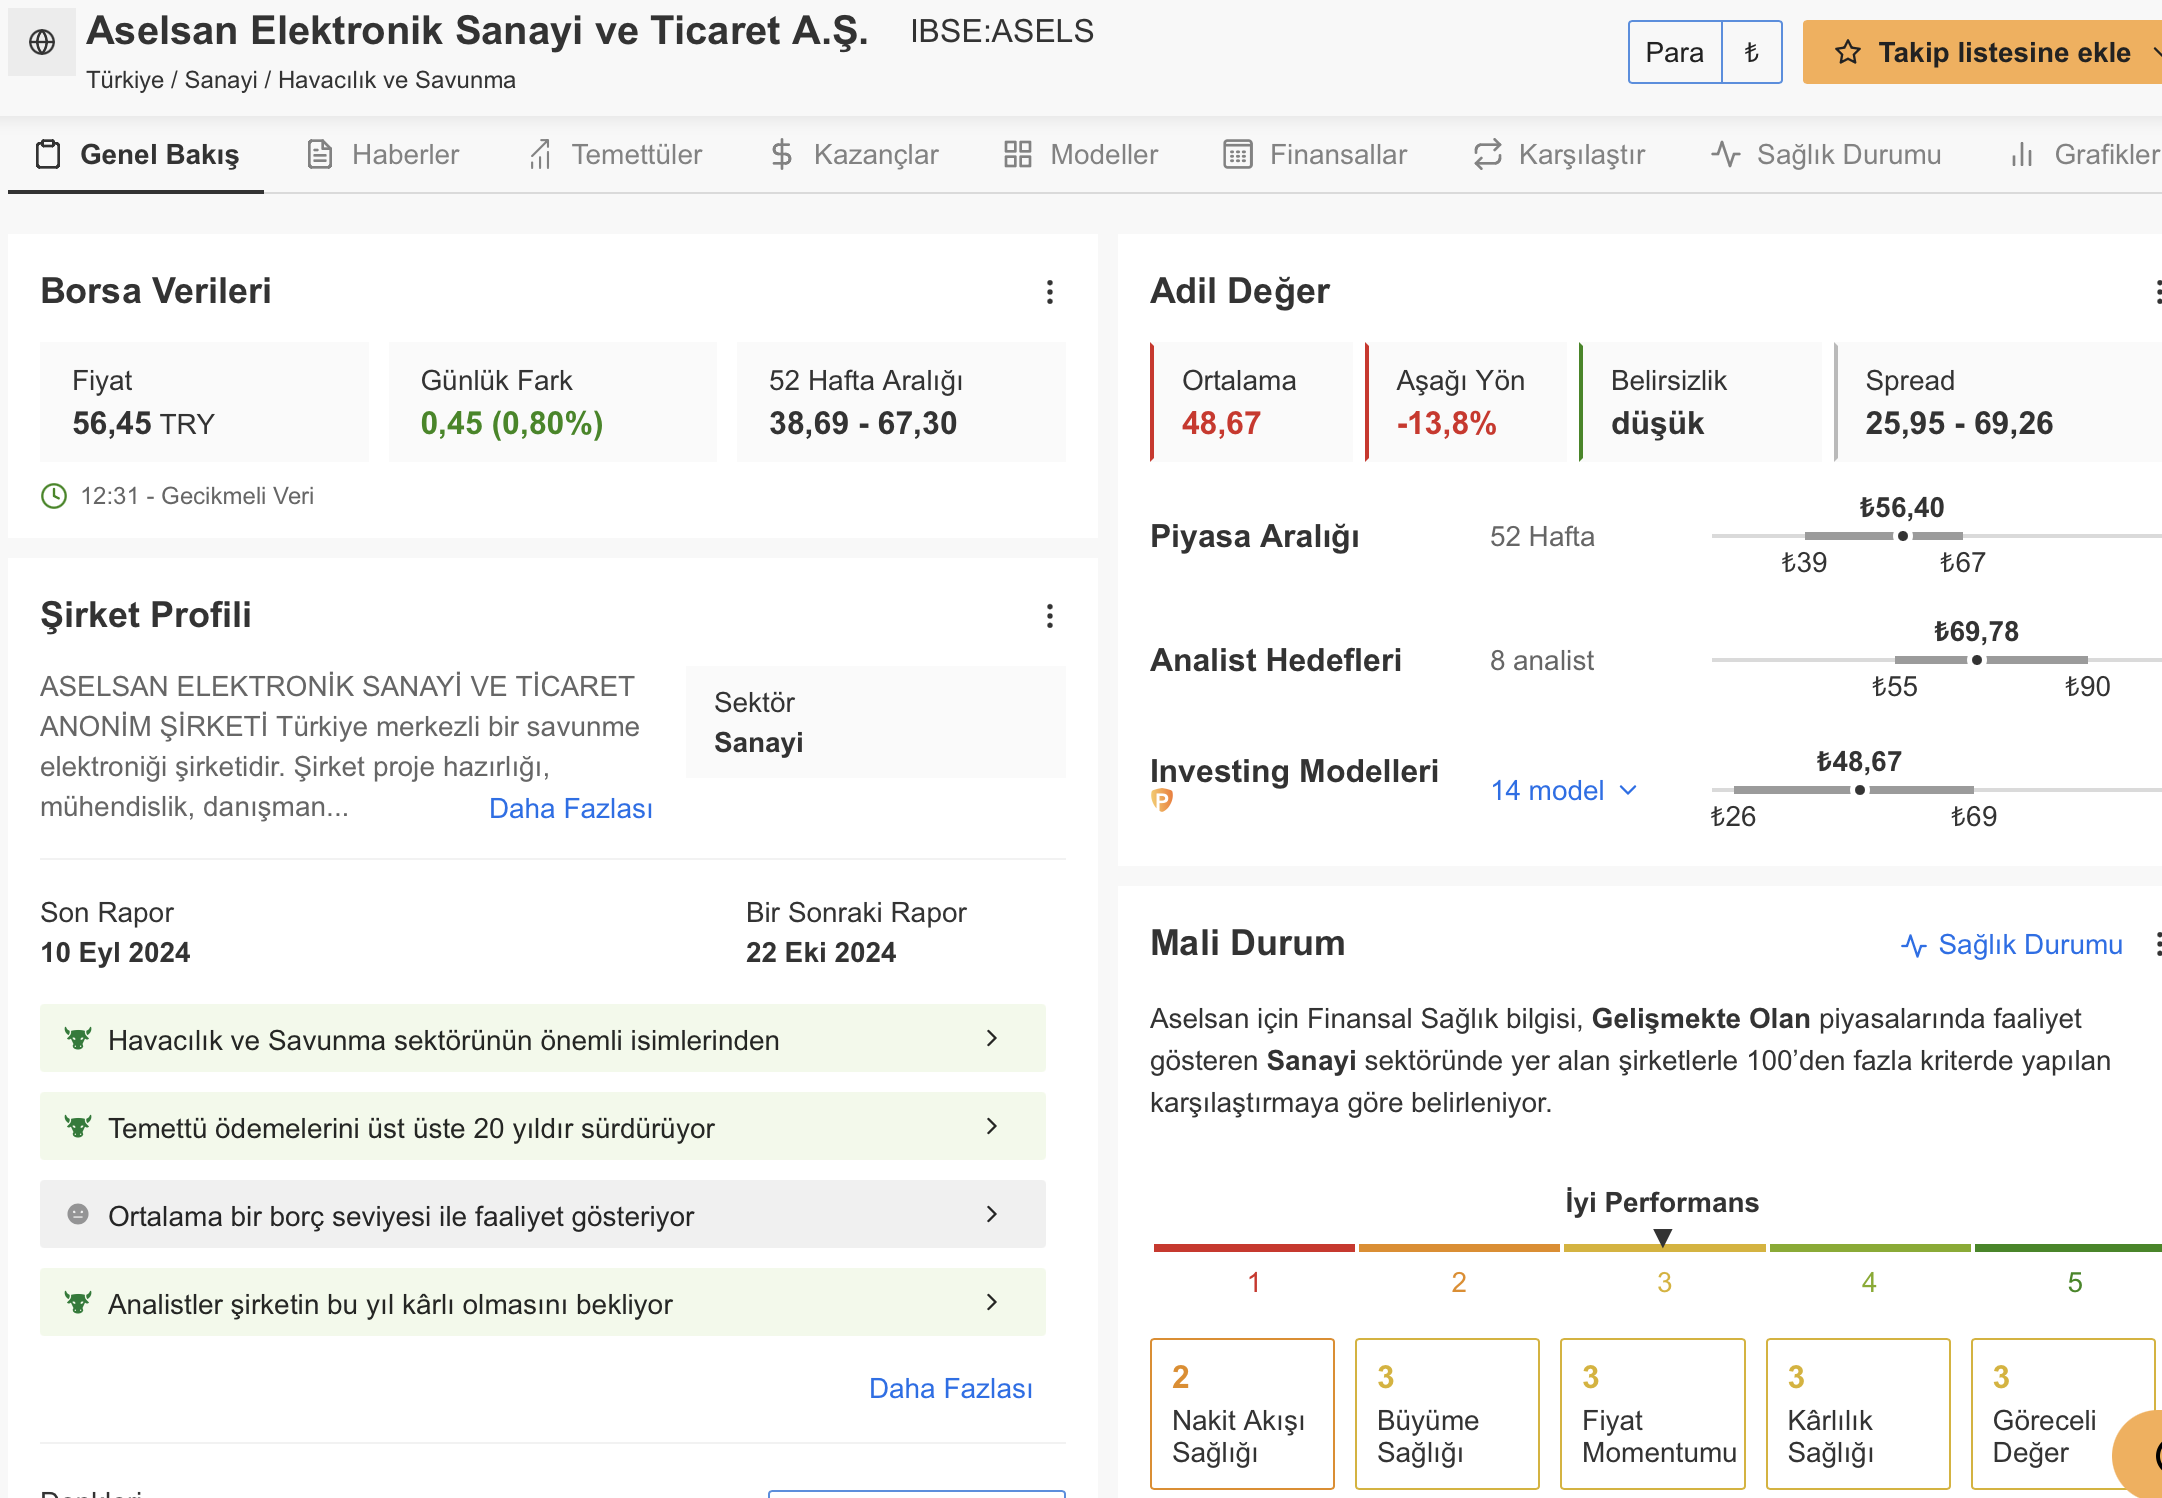This screenshot has height=1498, width=2162.
Task: Click the Investing models slider marker at ₺48,67
Action: [x=1860, y=790]
